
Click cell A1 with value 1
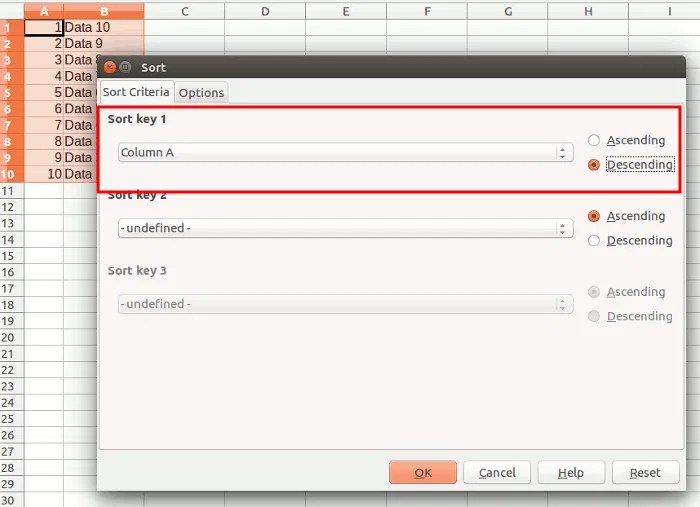tap(44, 28)
